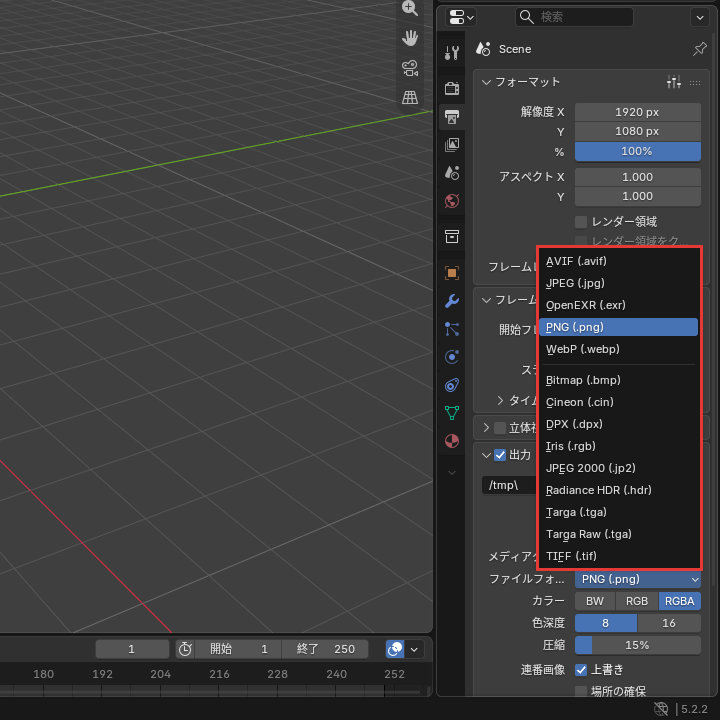Collapse the フォーマット panel
Screen dimensions: 720x720
(x=486, y=82)
